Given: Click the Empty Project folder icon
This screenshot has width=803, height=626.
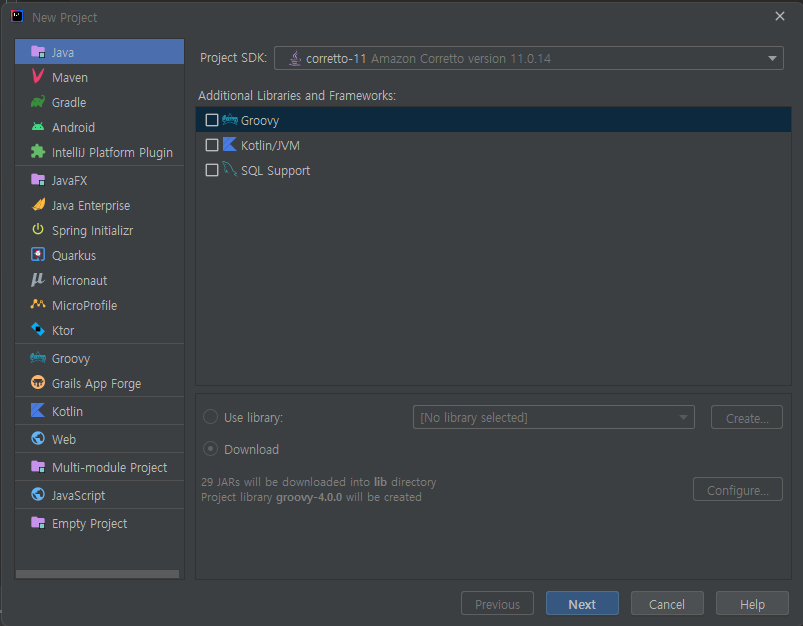Looking at the screenshot, I should click(x=38, y=523).
